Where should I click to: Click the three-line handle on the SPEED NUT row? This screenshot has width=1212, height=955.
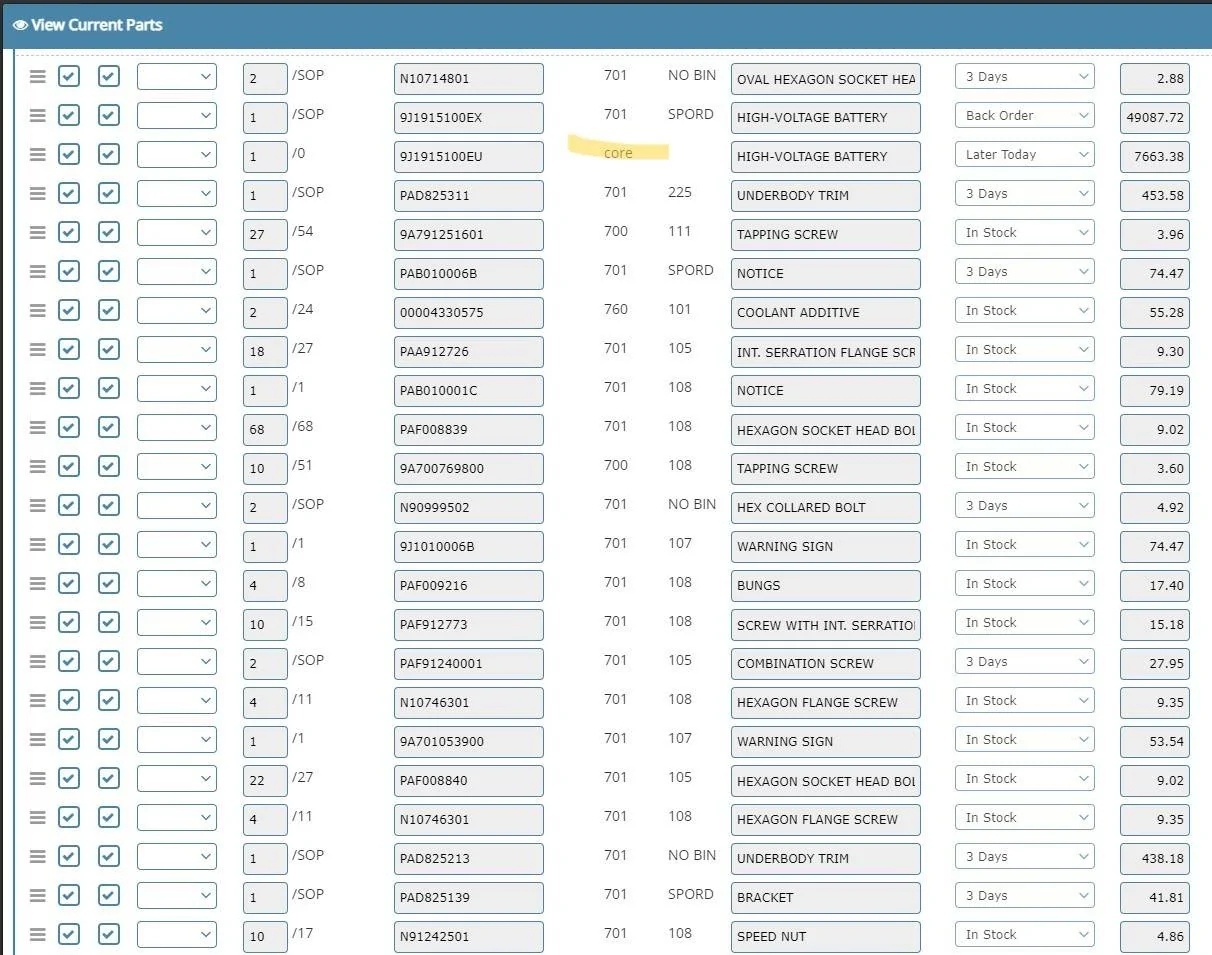tap(38, 935)
